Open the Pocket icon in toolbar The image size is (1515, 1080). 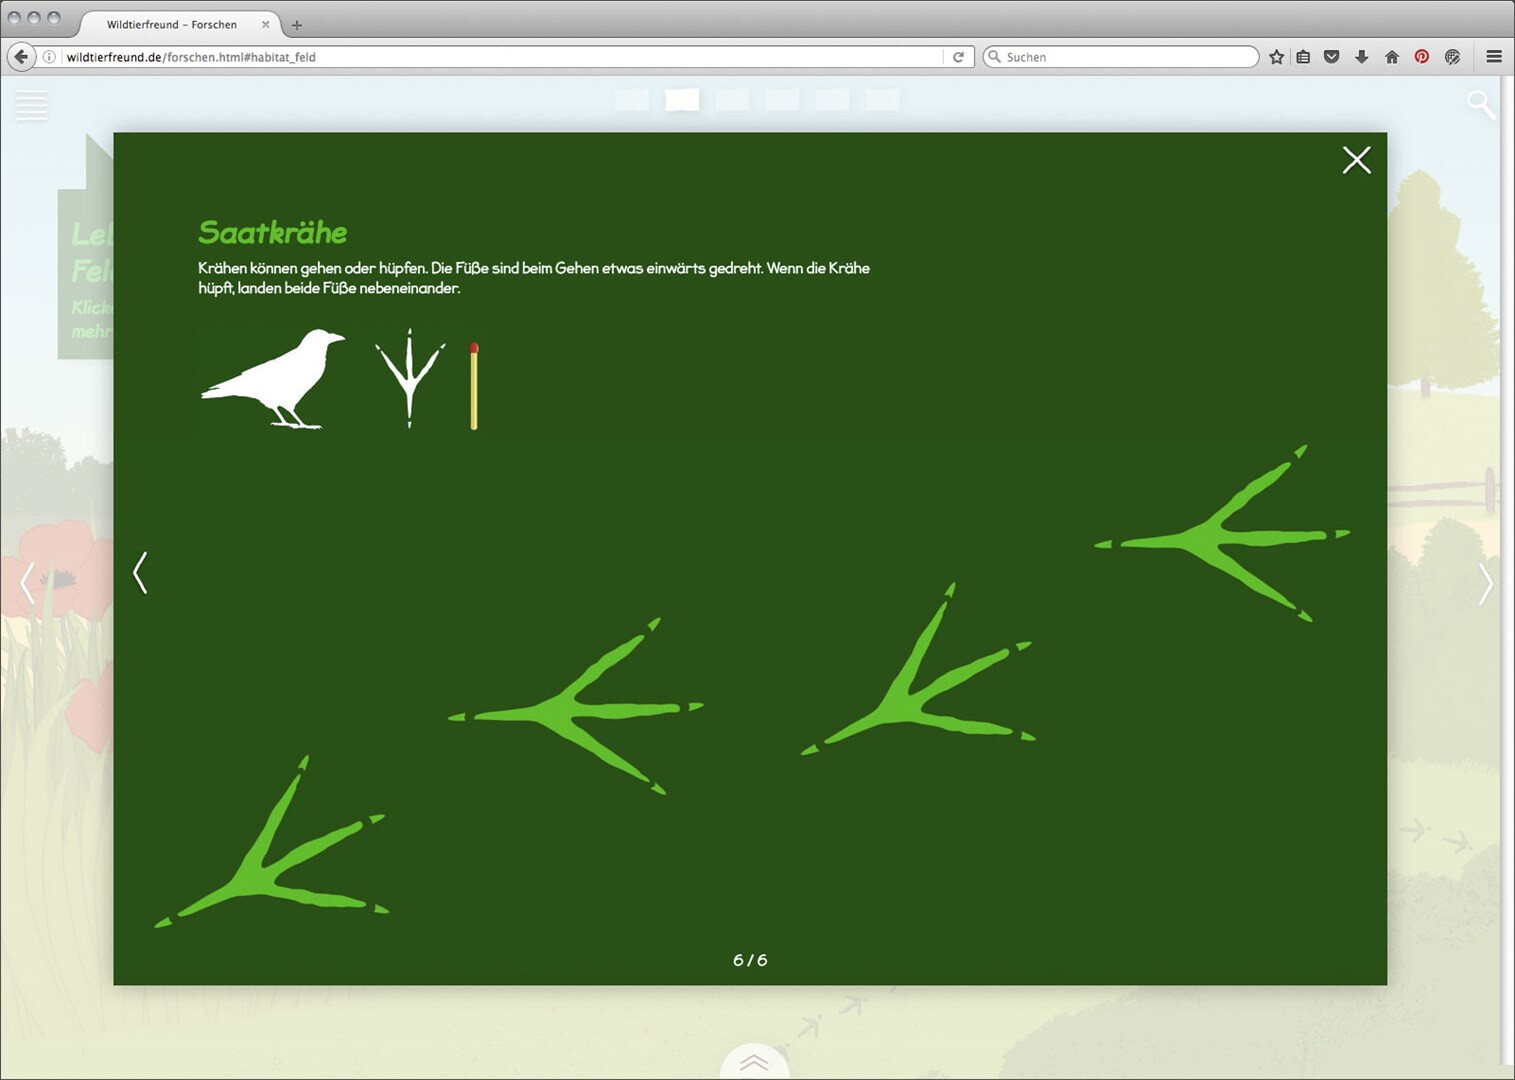tap(1331, 57)
